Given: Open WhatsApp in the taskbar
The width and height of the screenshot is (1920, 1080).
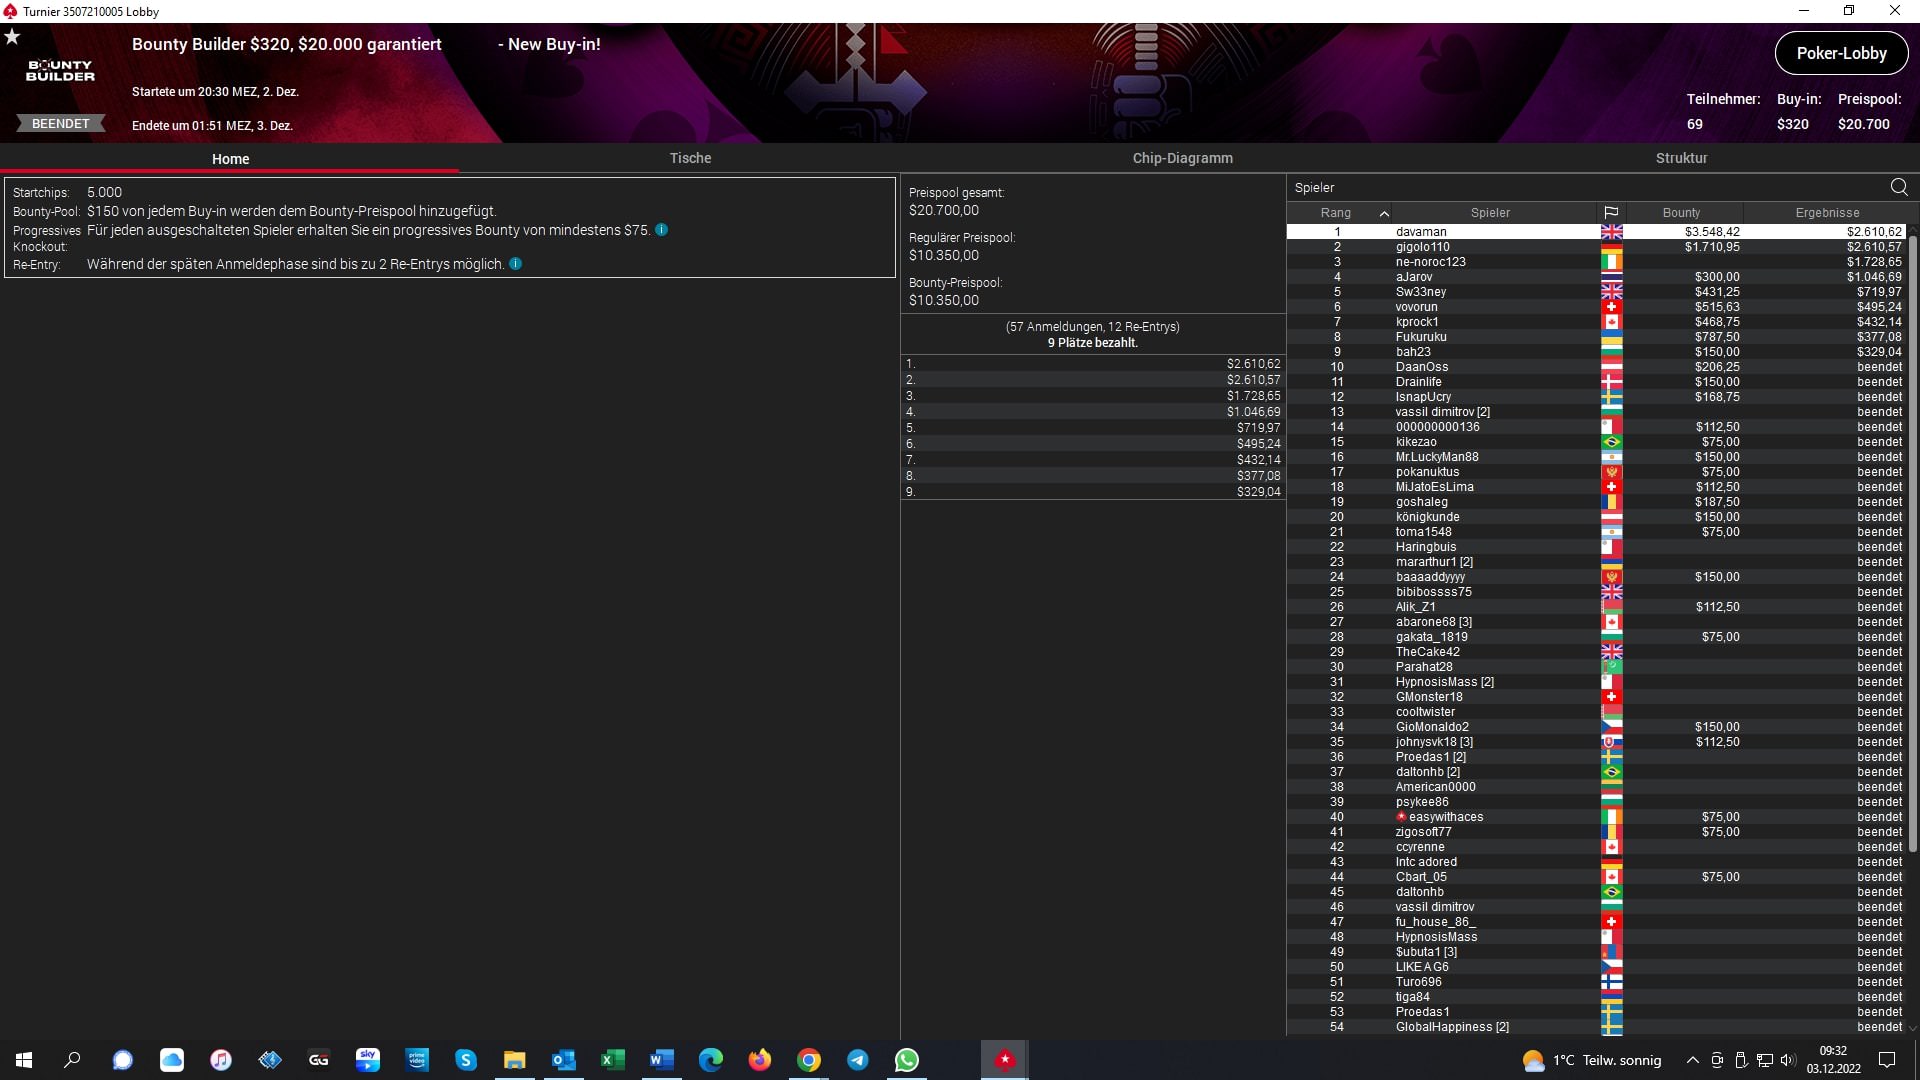Looking at the screenshot, I should click(x=906, y=1060).
